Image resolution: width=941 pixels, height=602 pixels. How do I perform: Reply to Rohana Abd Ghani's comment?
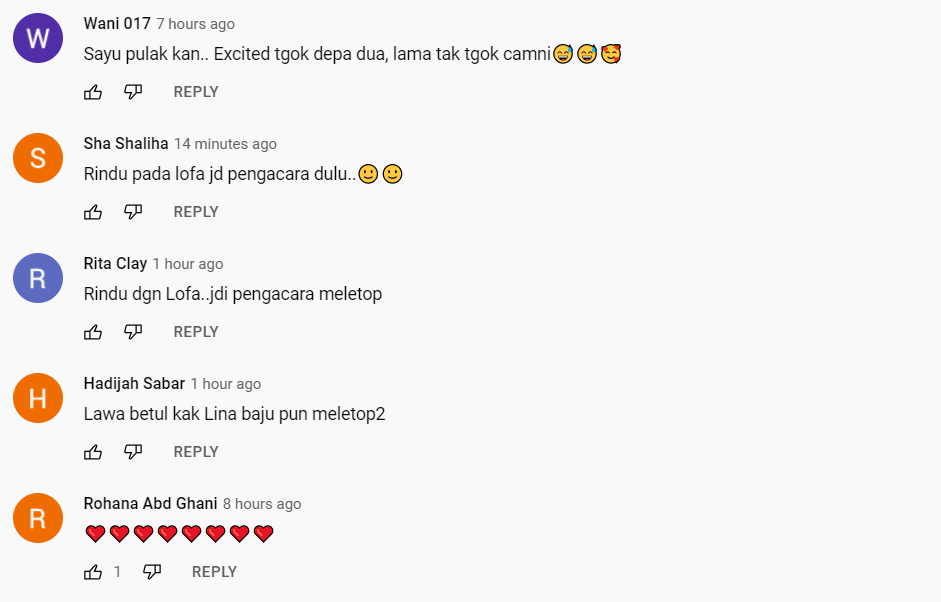point(214,572)
